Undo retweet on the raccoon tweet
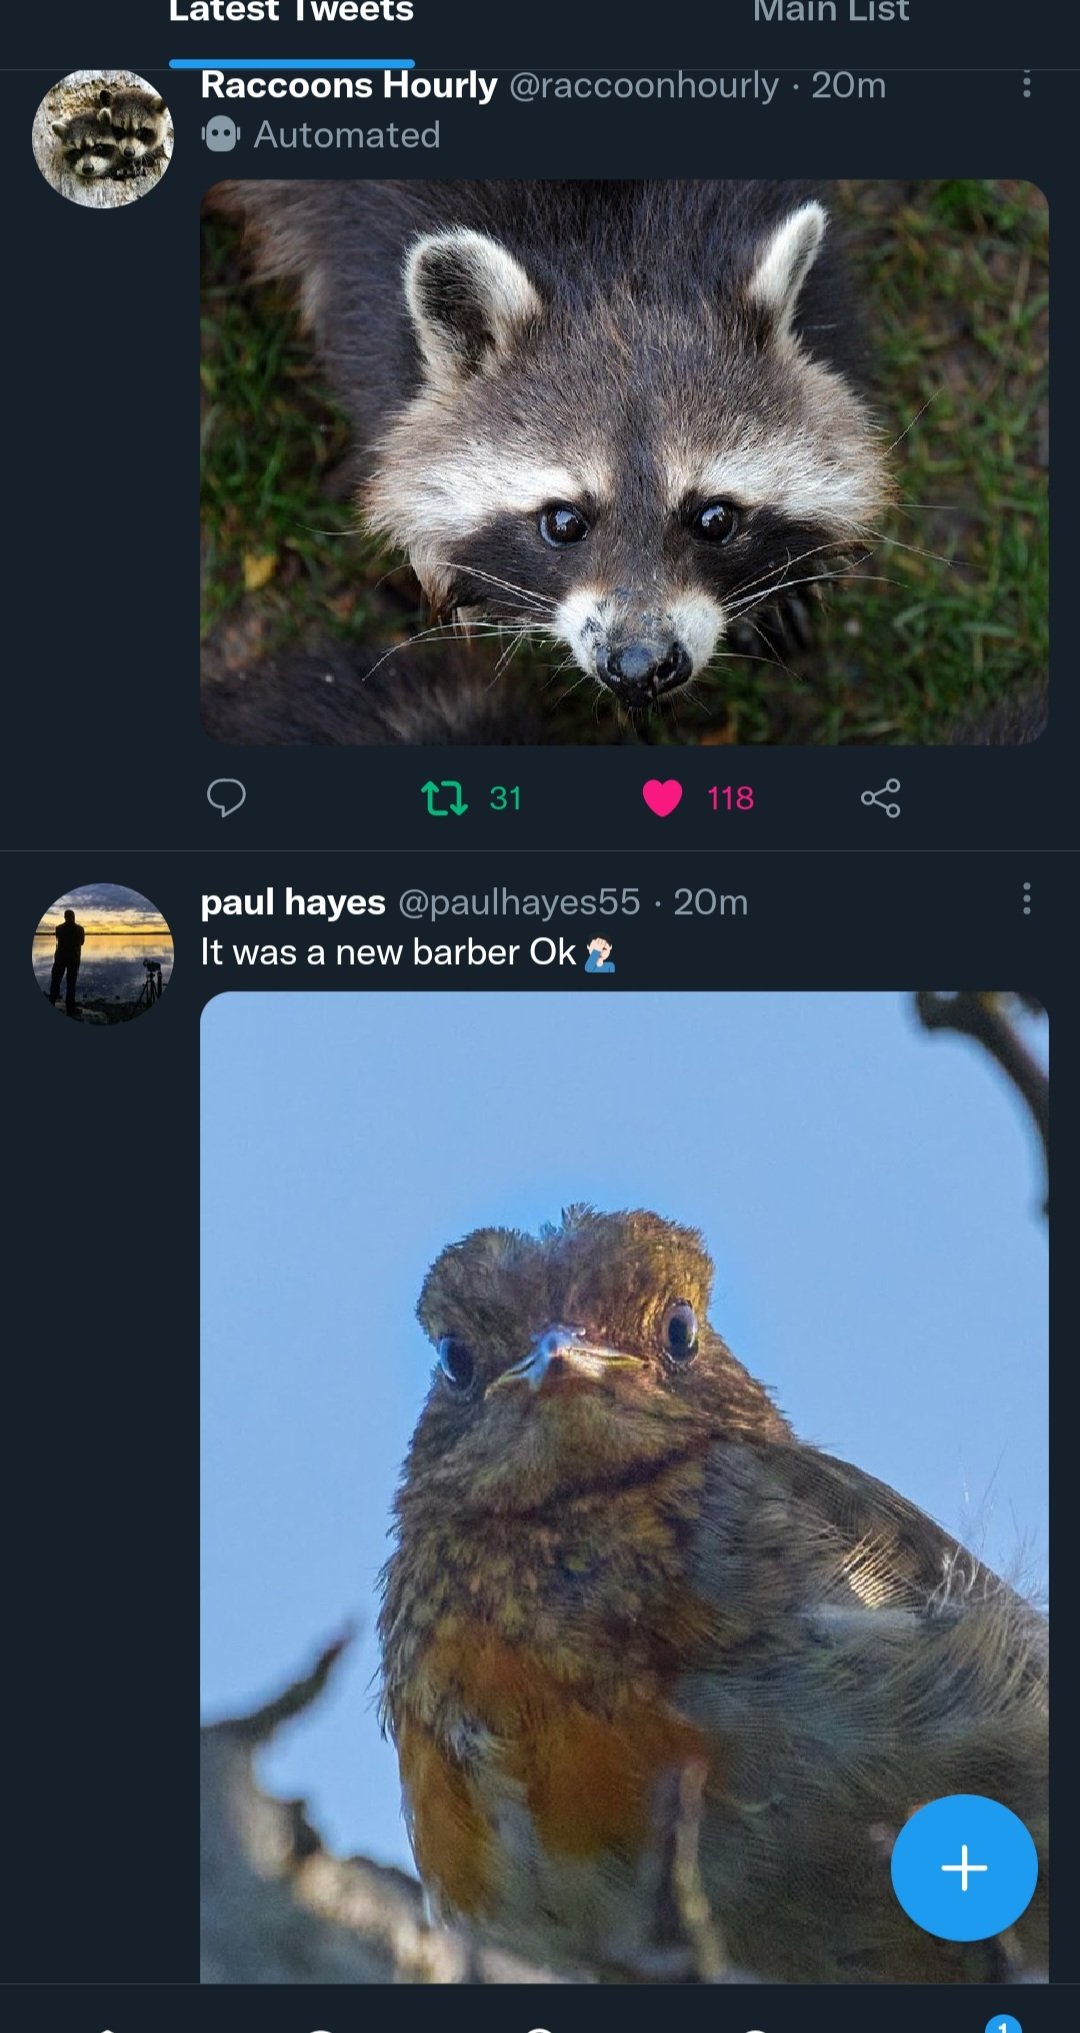The height and width of the screenshot is (2033, 1080). [x=445, y=798]
